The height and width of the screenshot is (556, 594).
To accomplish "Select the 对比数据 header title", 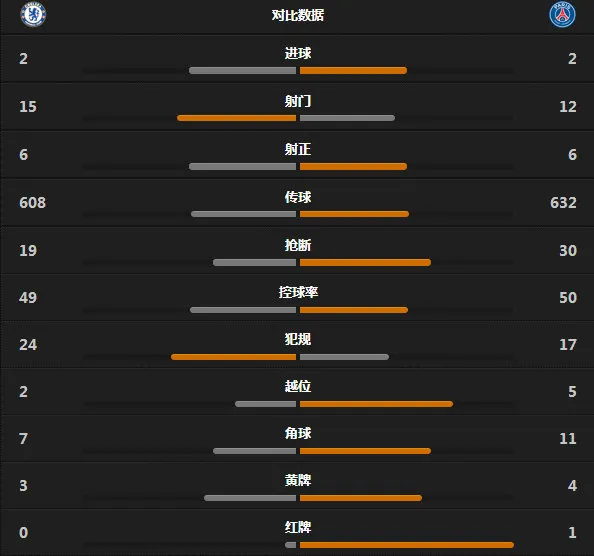I will 298,15.
